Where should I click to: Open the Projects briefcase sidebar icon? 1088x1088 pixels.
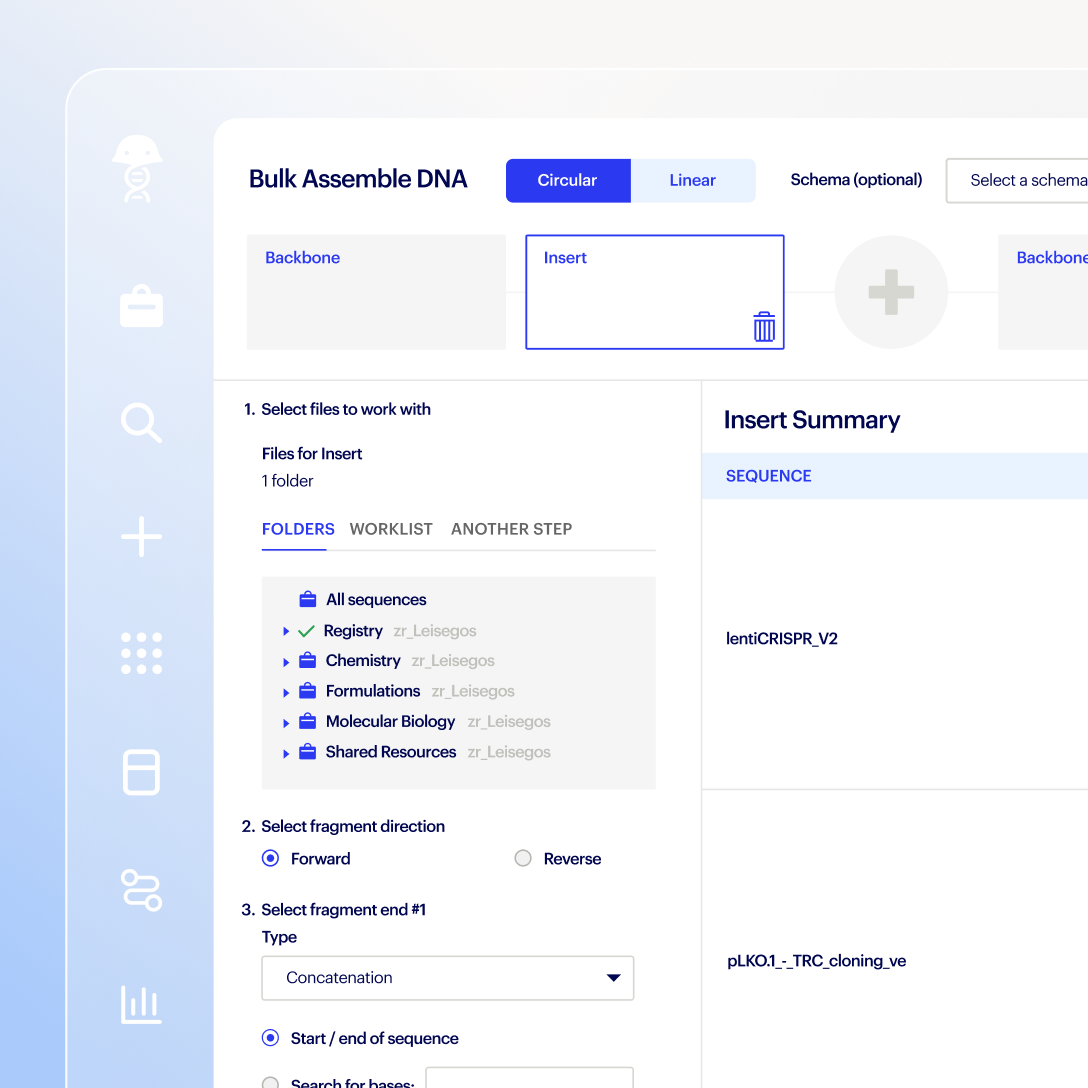(x=142, y=306)
